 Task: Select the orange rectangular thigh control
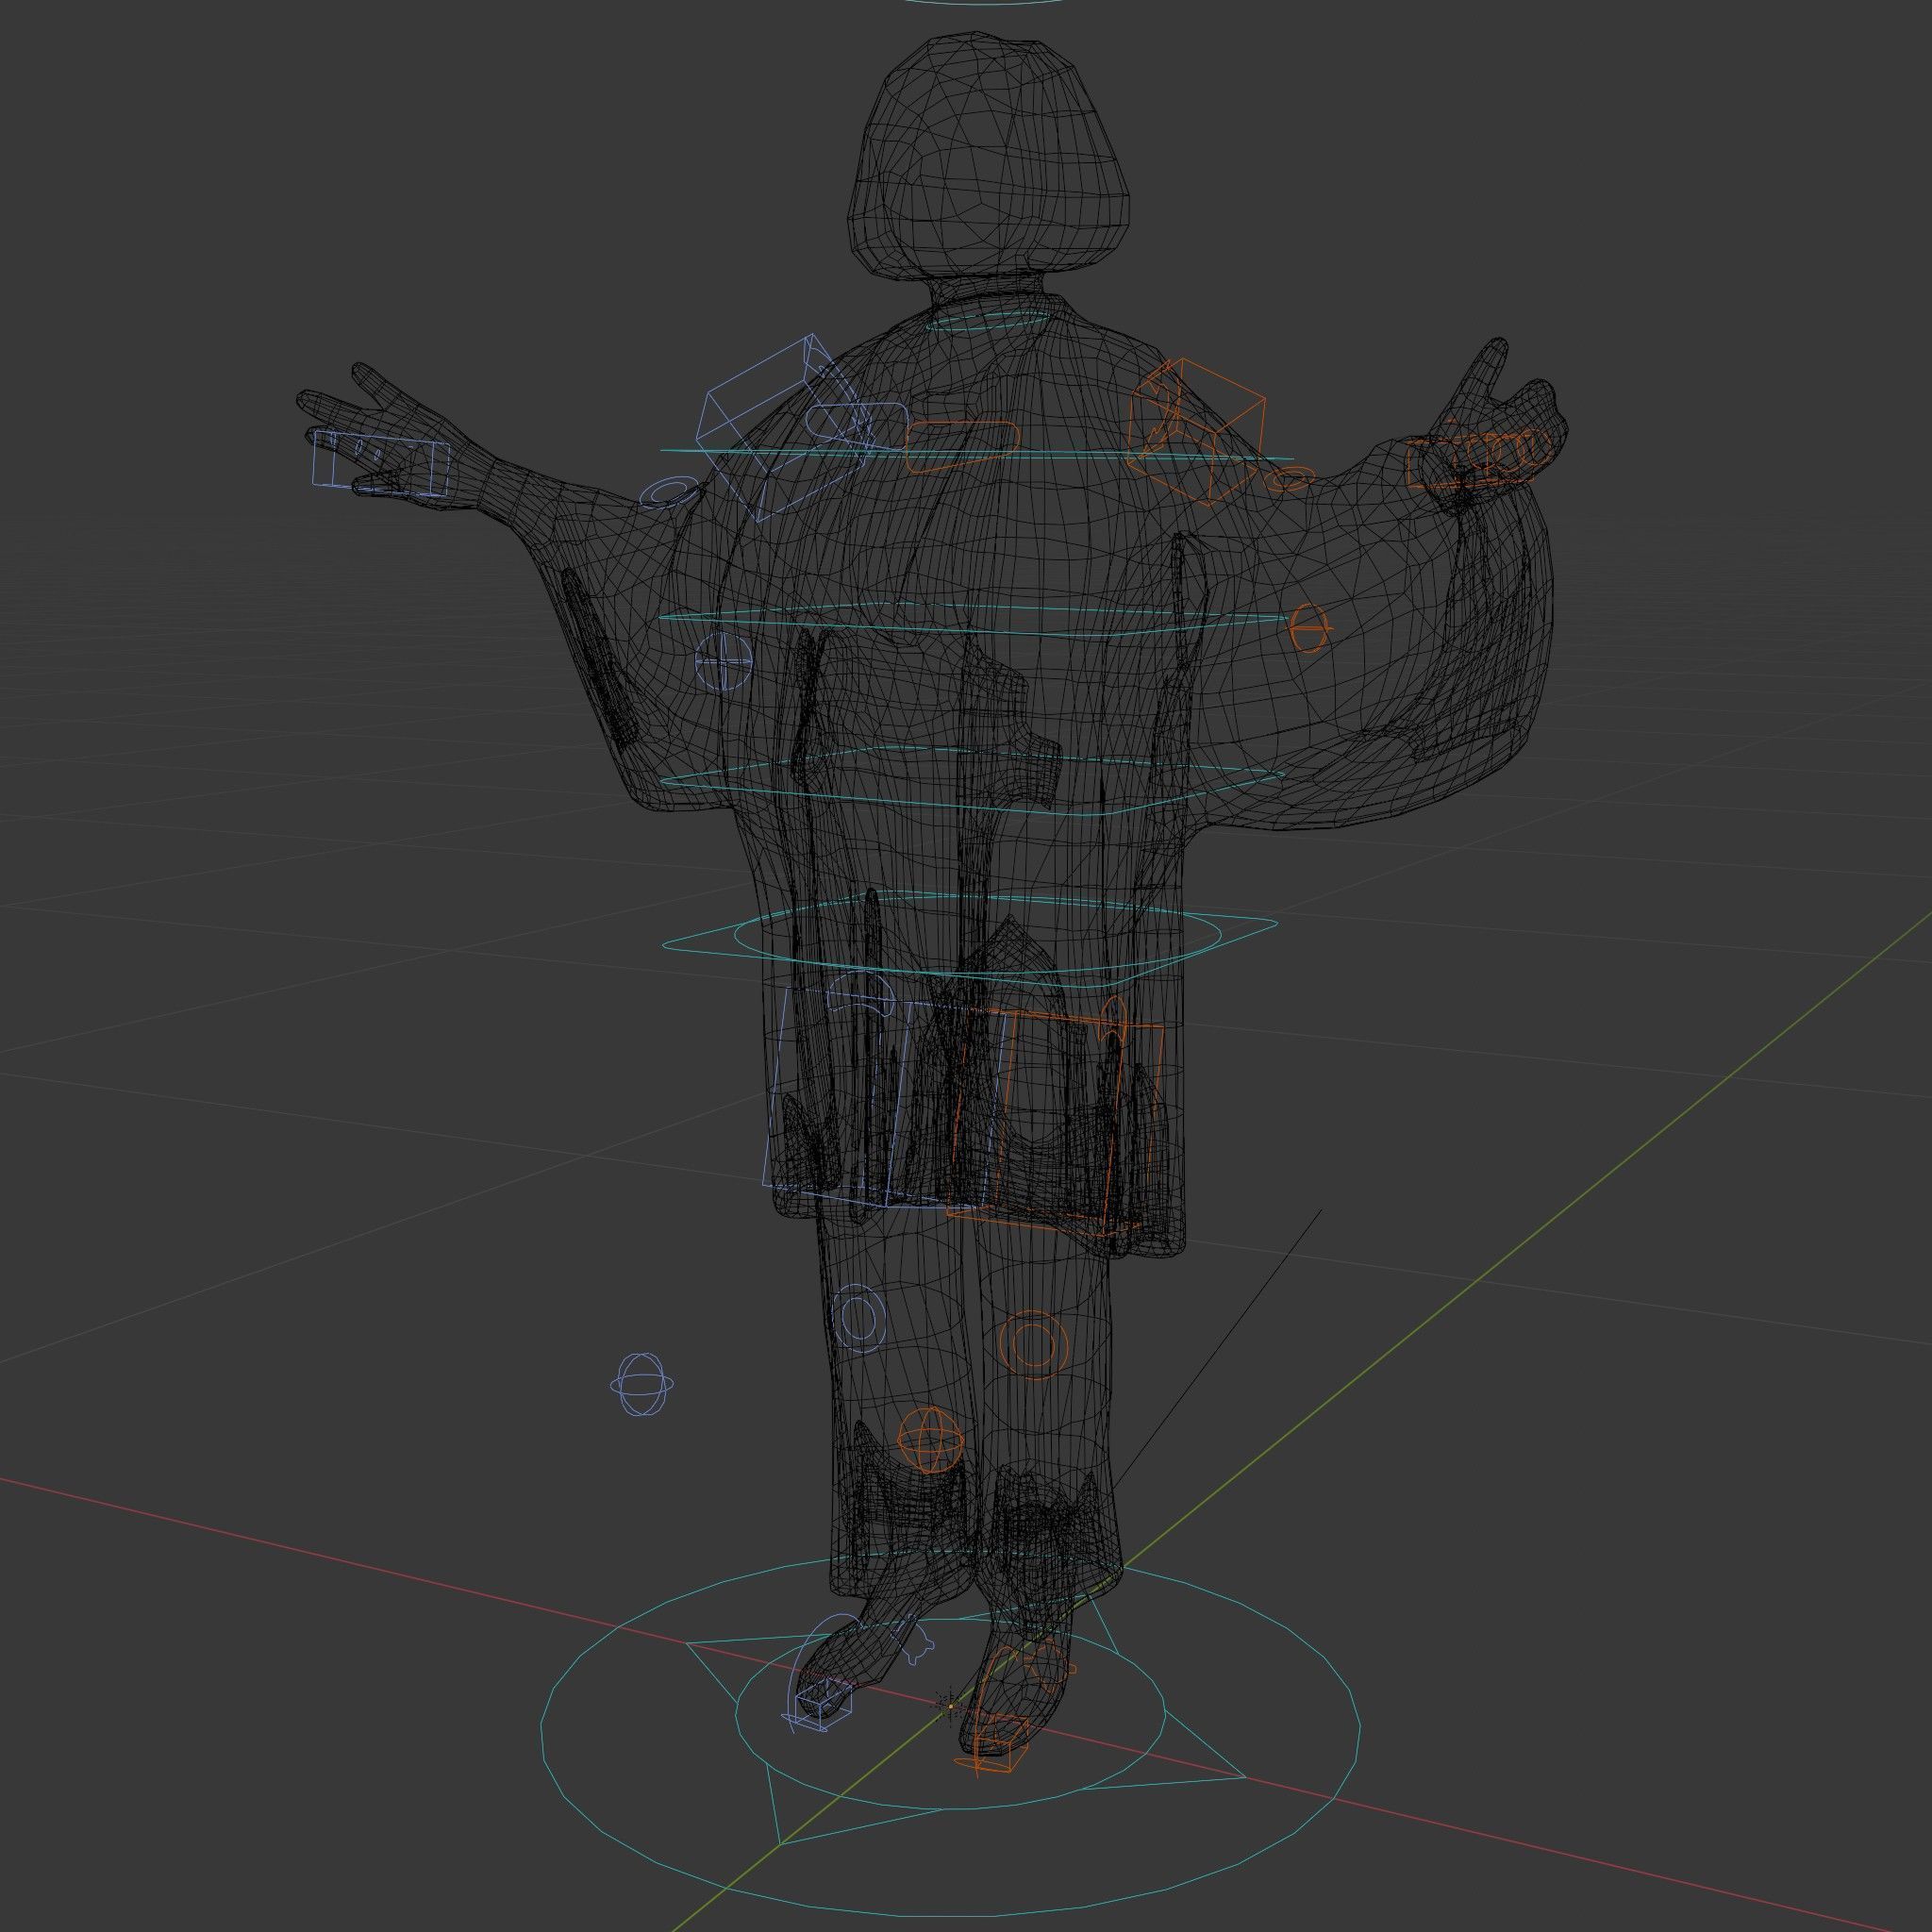(1056, 1123)
